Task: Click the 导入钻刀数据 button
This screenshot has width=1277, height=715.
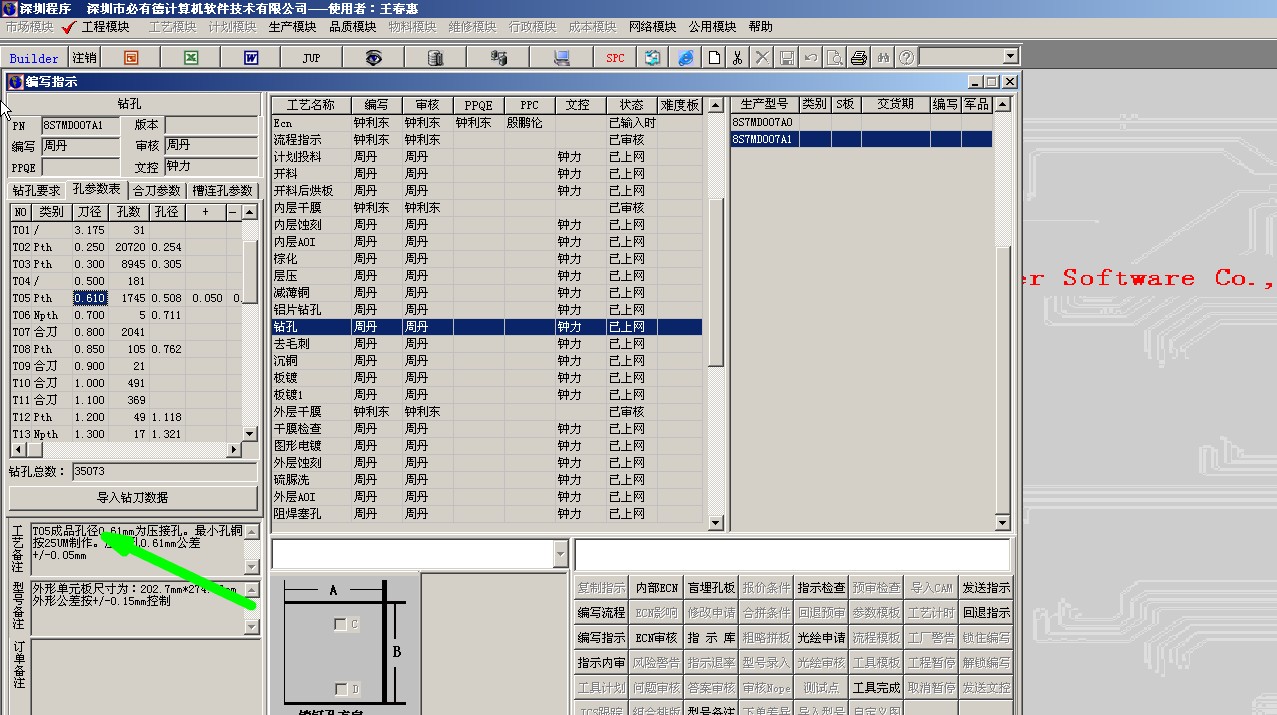Action: 133,497
